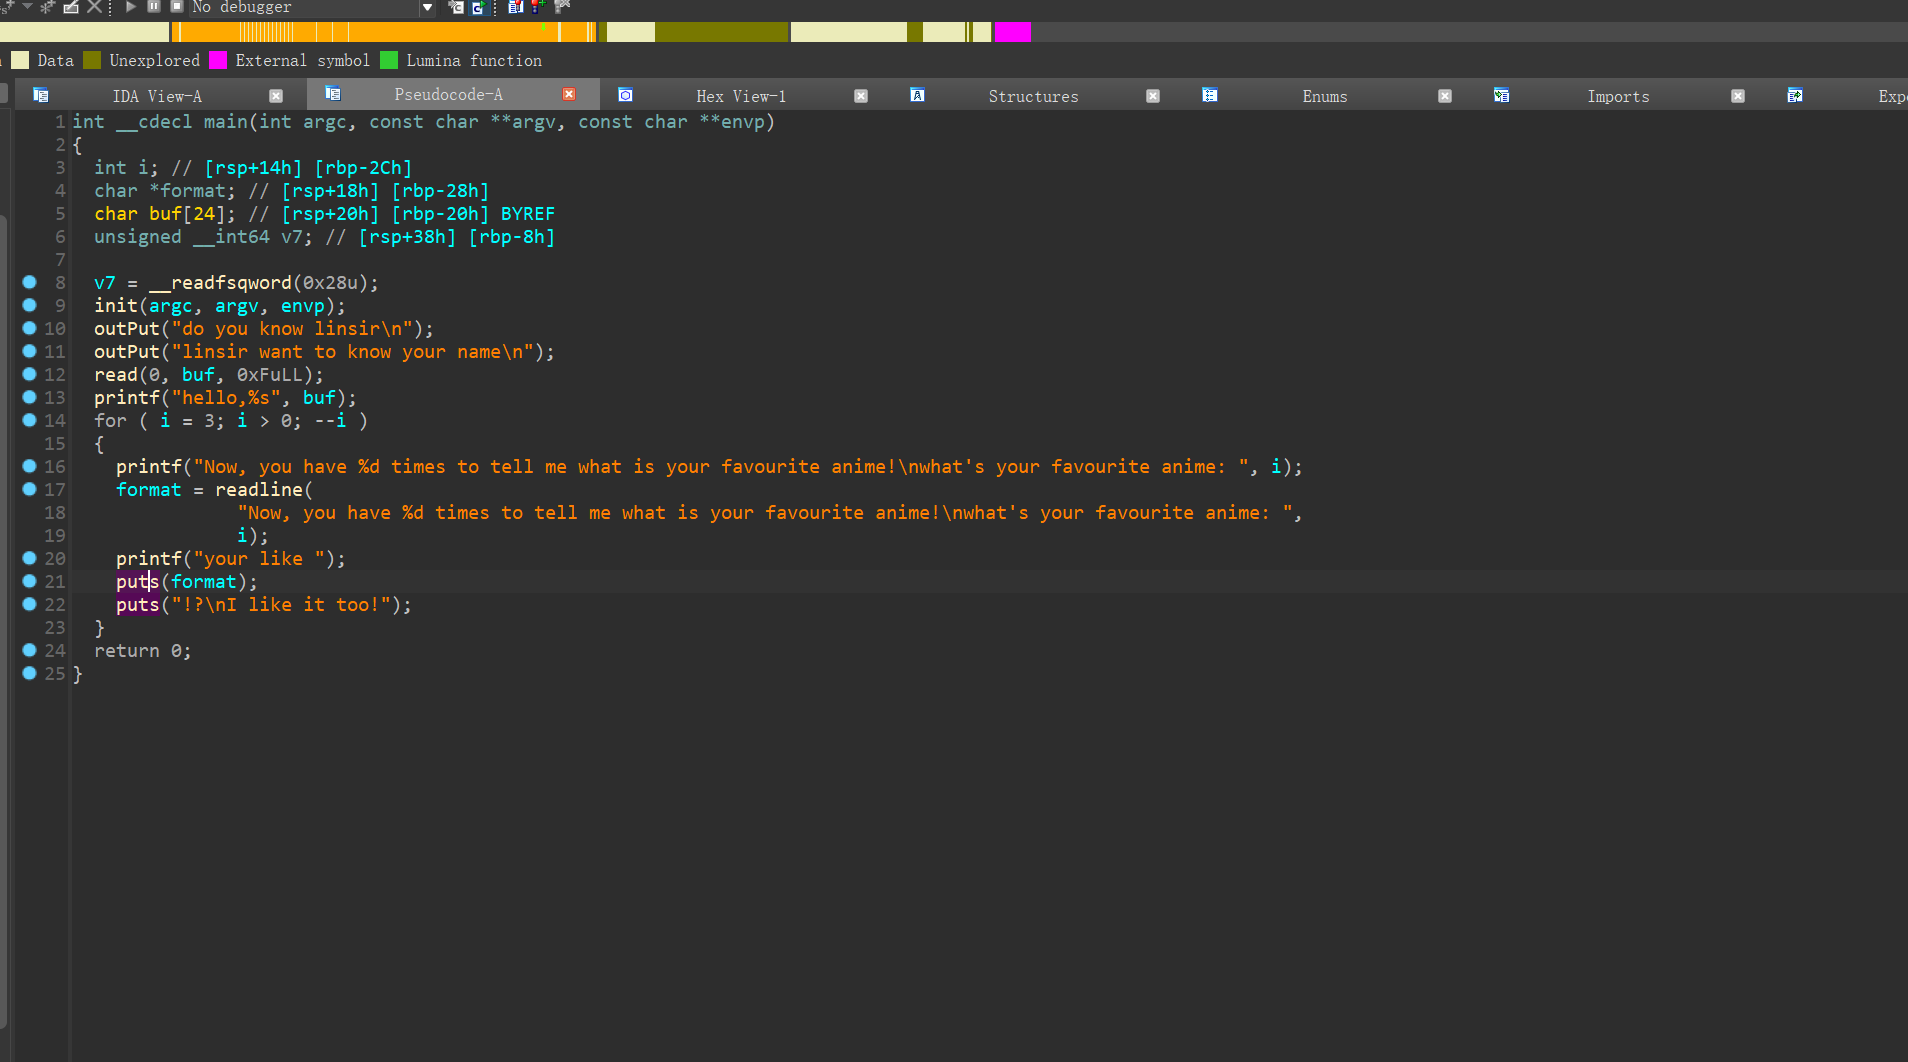Click the IDA View-A tab icon

(x=40, y=95)
